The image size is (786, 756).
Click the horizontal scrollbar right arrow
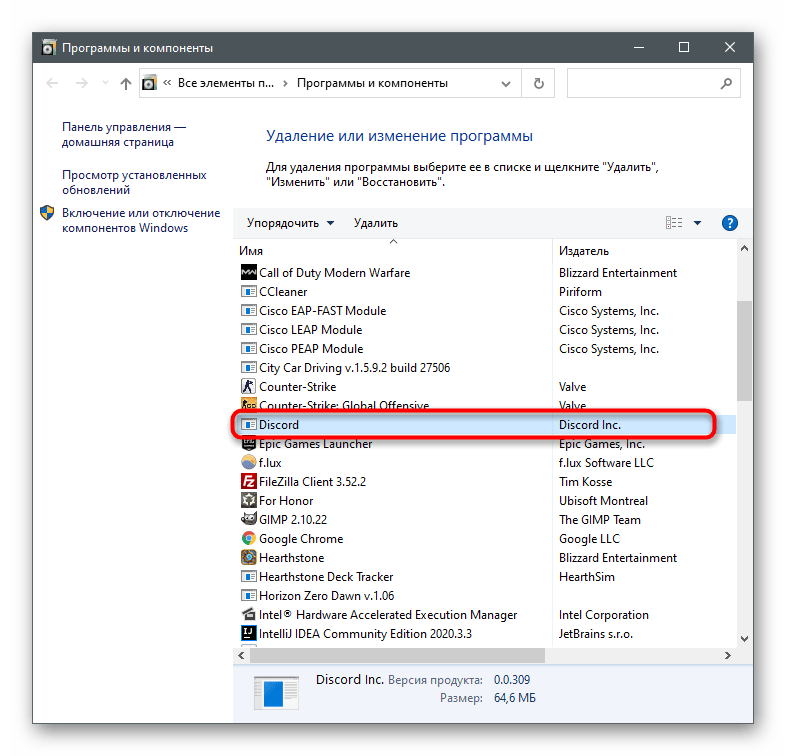point(727,655)
